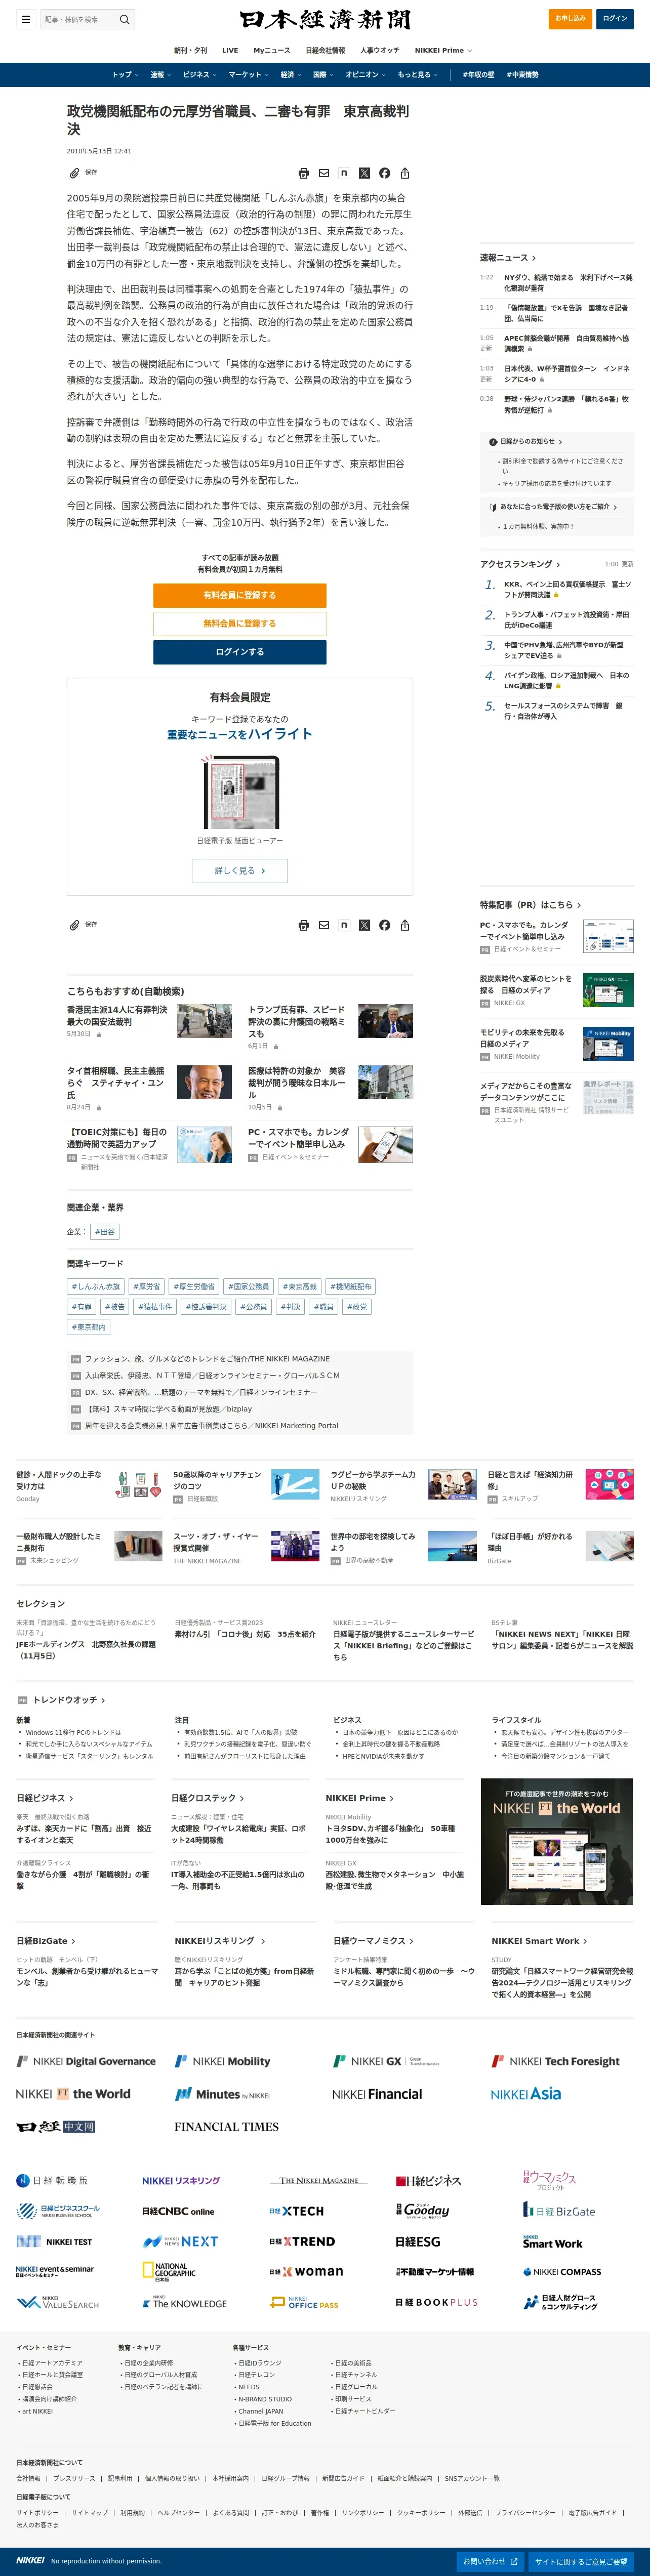Open the トレンドウオッチ section heading

[x=68, y=1700]
